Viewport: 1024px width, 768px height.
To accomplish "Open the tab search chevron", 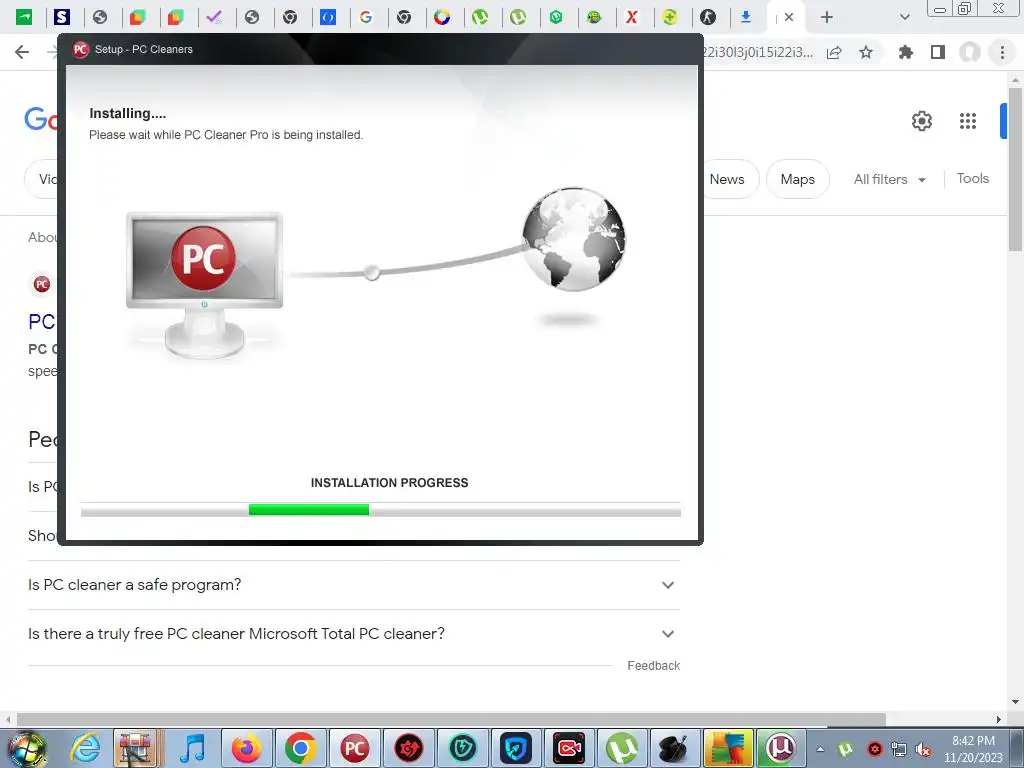I will tap(904, 17).
